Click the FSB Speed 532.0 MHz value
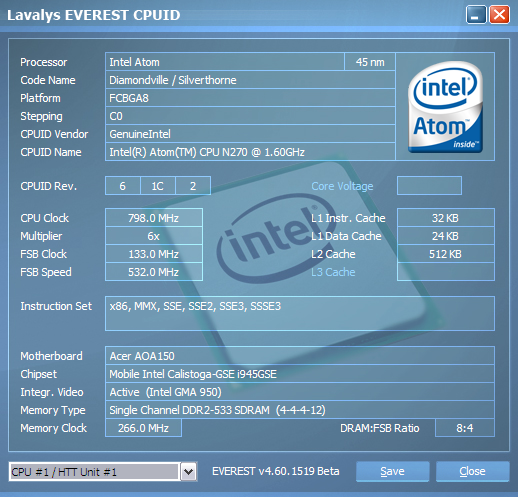The height and width of the screenshot is (497, 518). (154, 272)
